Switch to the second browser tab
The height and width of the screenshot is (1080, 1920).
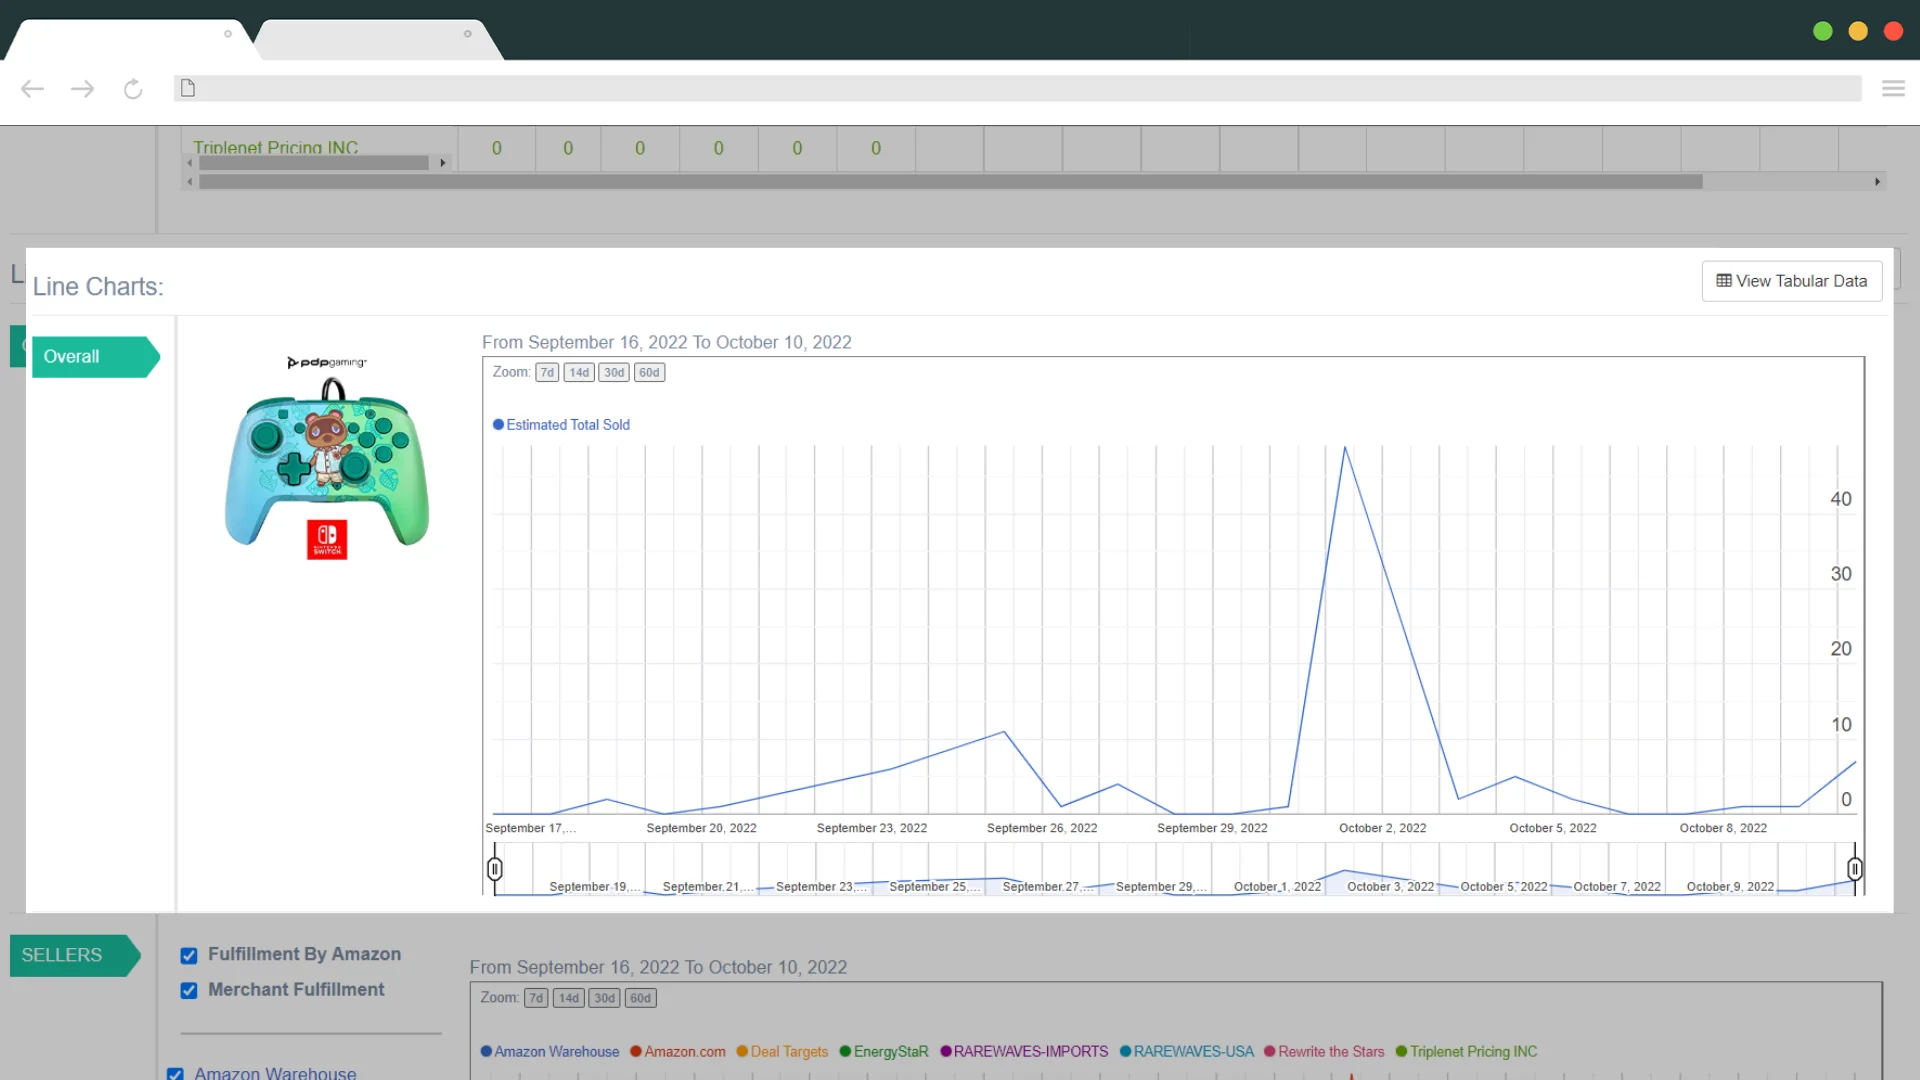coord(378,39)
